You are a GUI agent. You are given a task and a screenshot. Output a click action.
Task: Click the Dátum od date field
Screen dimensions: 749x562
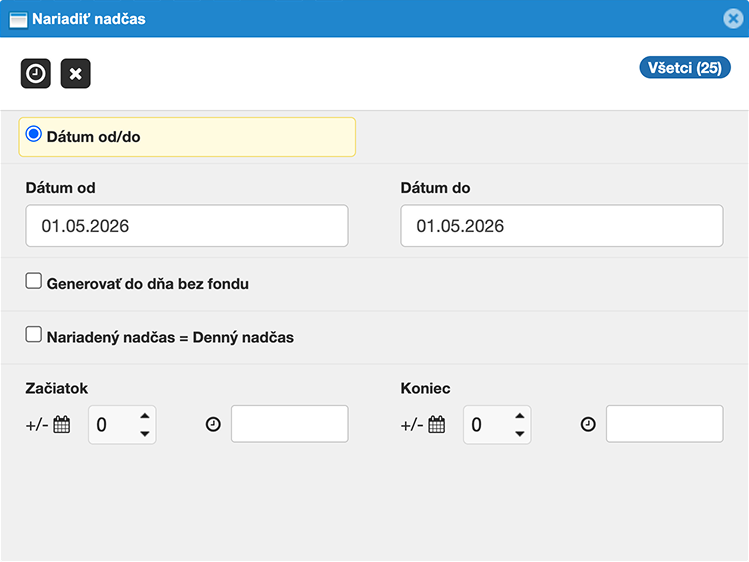[187, 226]
